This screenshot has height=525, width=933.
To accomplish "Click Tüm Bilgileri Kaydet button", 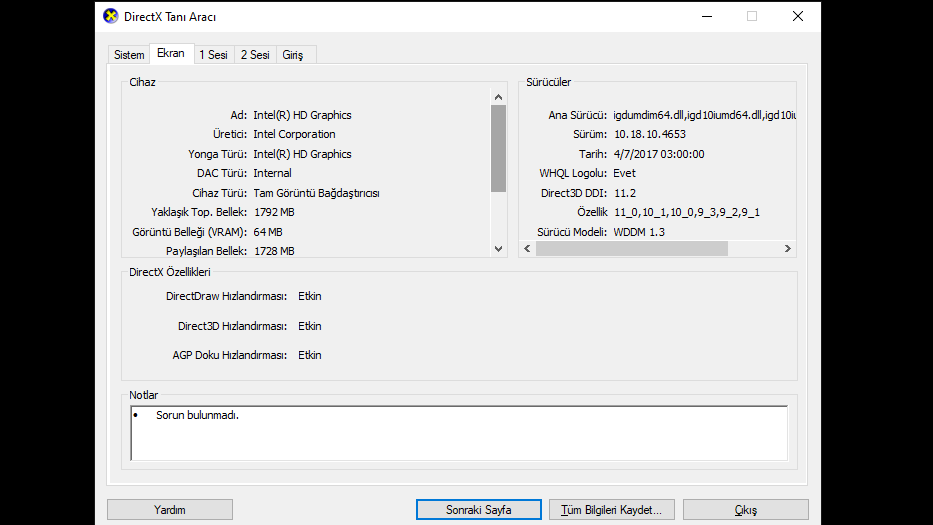I will (611, 510).
